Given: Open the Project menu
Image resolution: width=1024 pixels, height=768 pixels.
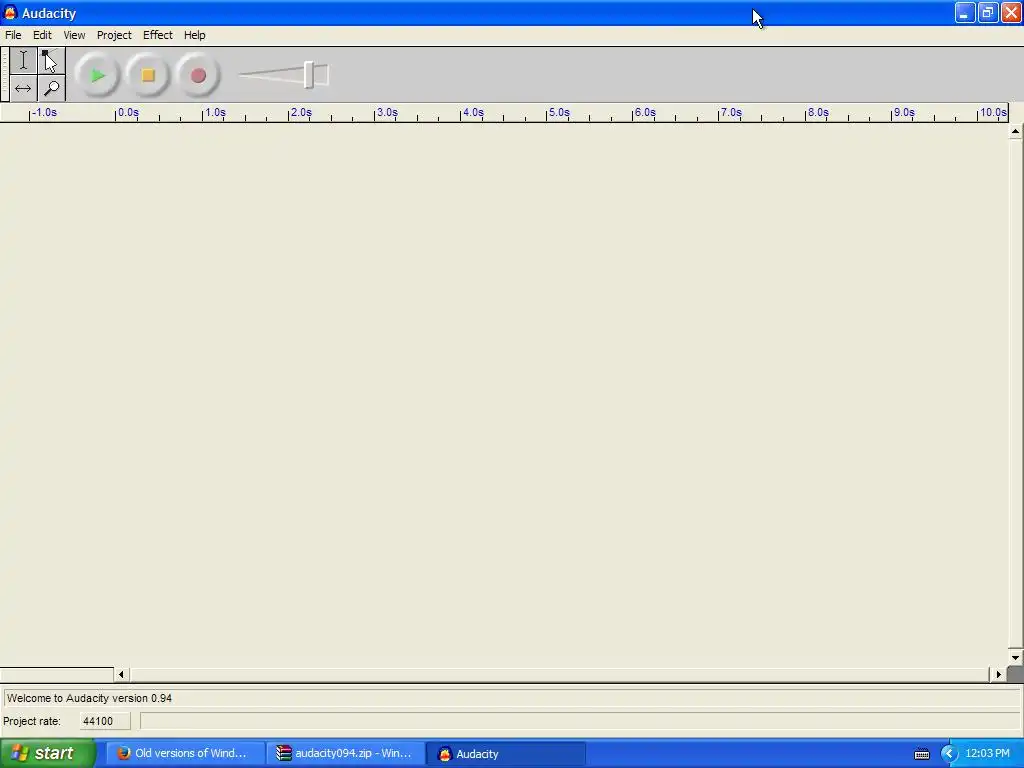Looking at the screenshot, I should pos(114,35).
